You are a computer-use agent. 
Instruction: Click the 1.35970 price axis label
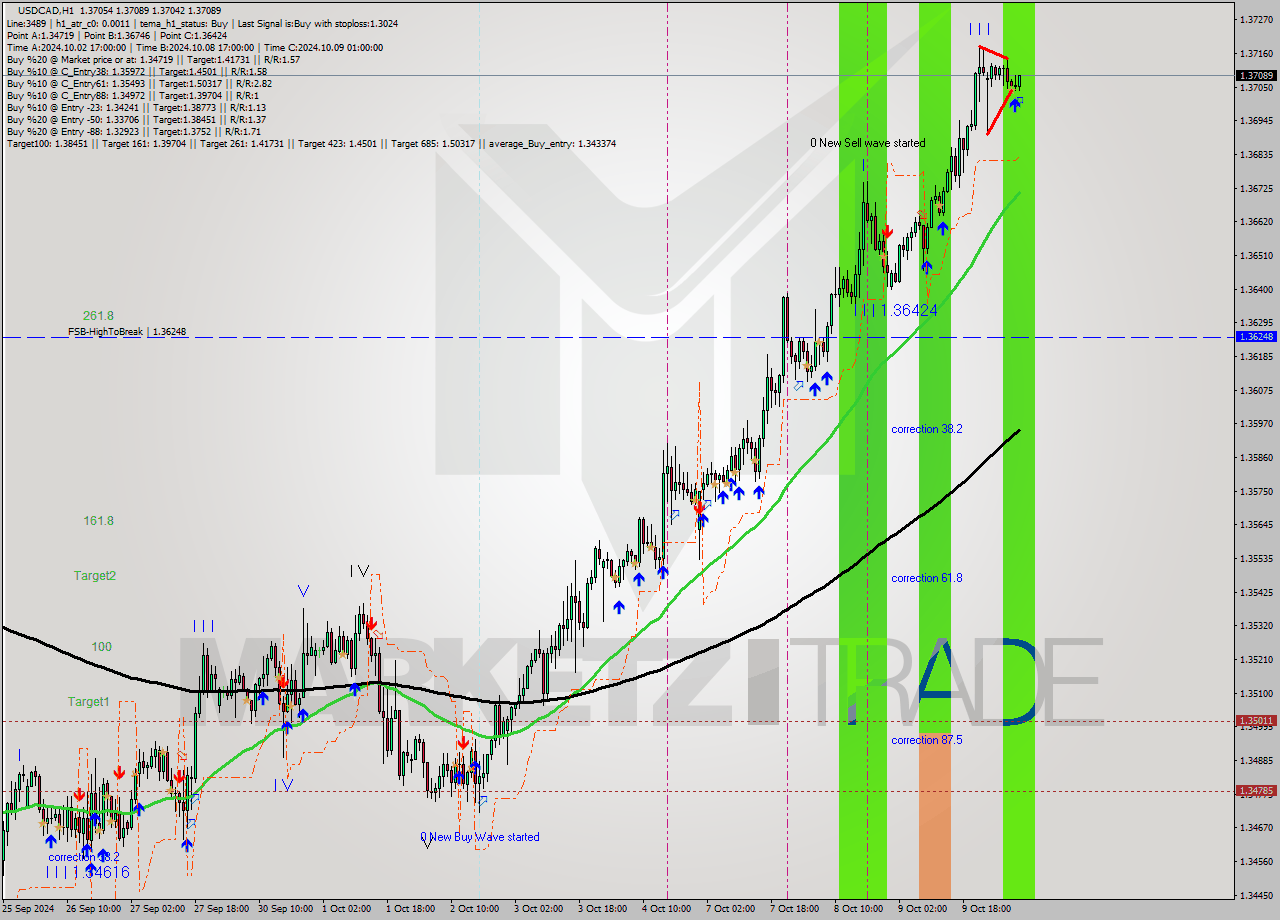pos(1256,423)
